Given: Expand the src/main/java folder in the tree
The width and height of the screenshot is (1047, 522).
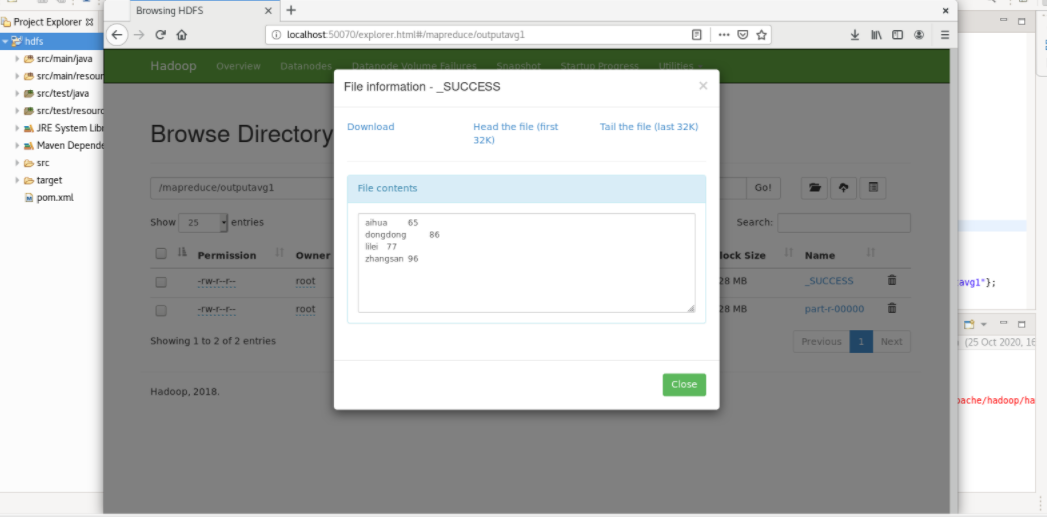Looking at the screenshot, I should pyautogui.click(x=17, y=59).
